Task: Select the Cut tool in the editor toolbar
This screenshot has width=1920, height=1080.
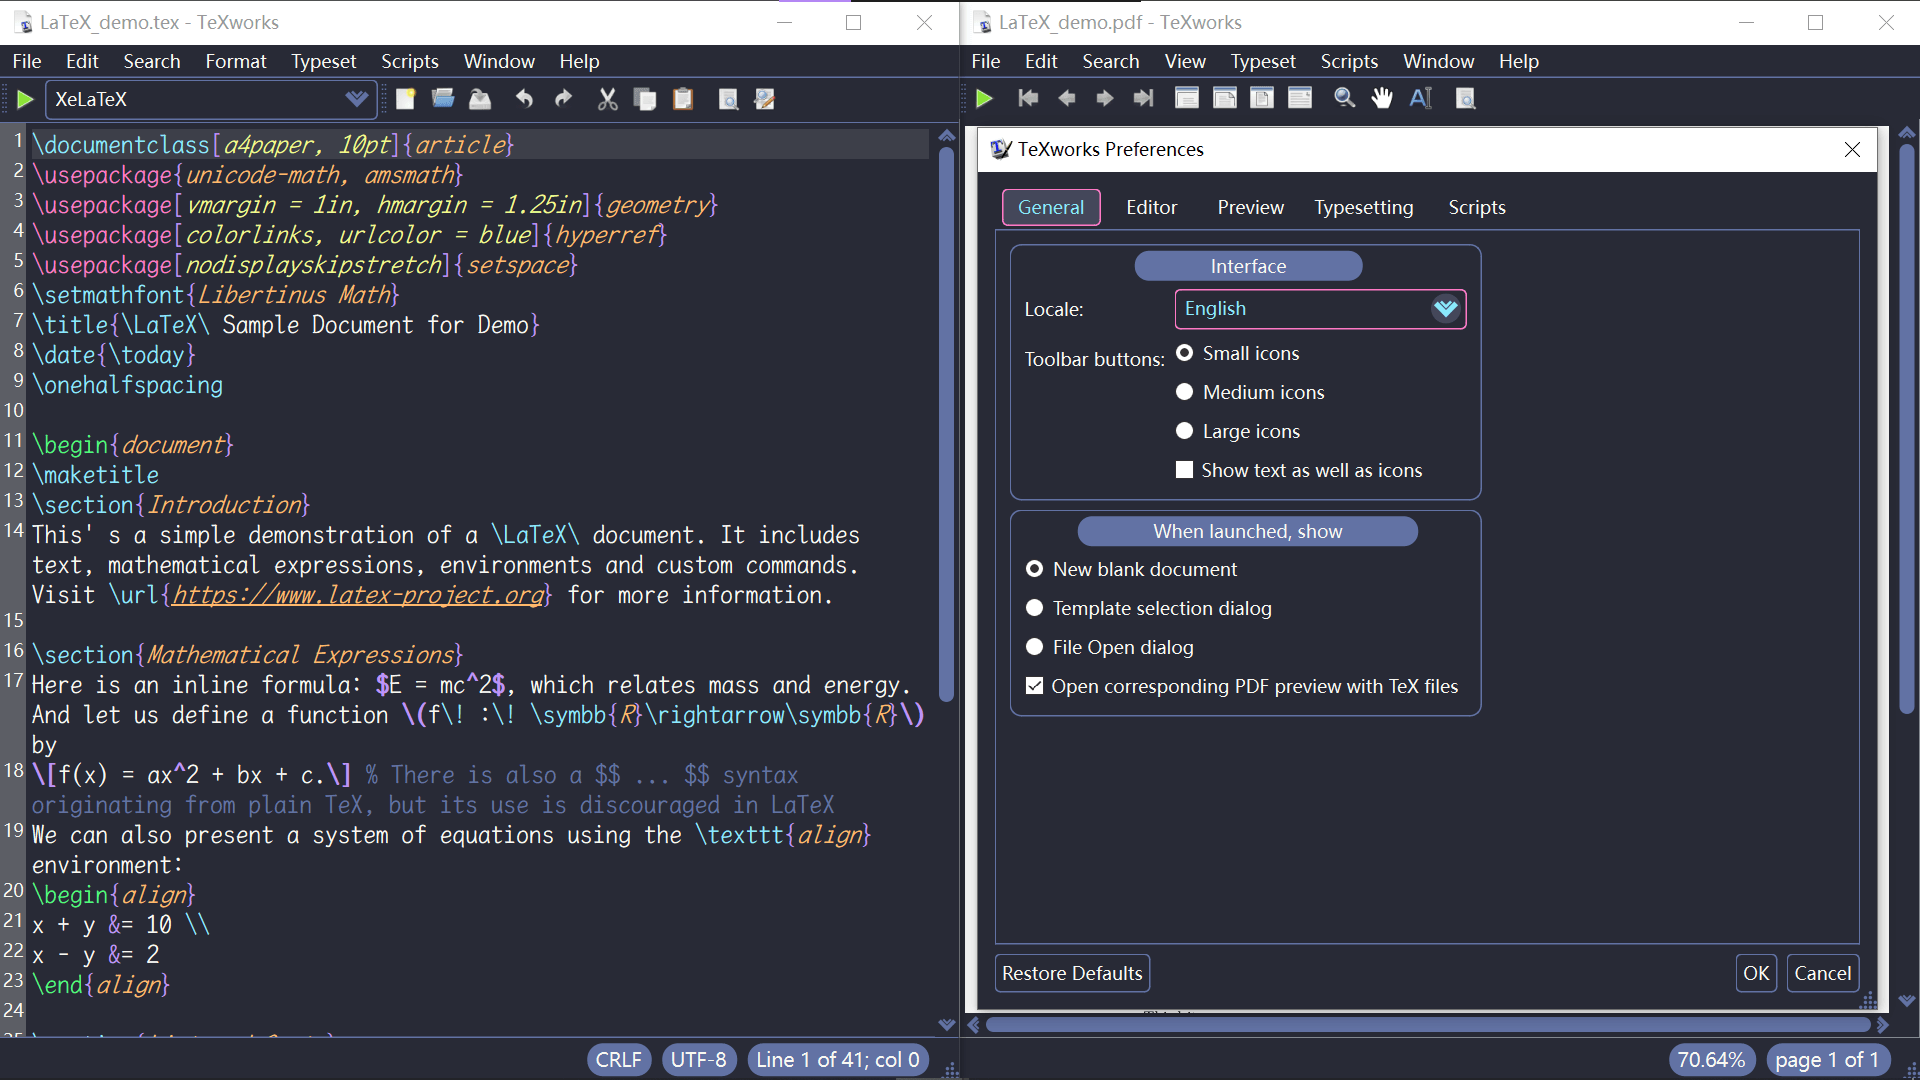Action: 607,99
